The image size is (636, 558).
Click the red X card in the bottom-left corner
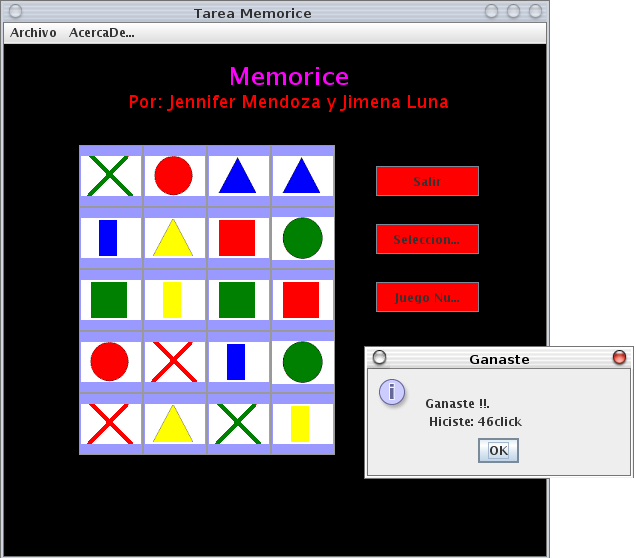click(x=111, y=424)
